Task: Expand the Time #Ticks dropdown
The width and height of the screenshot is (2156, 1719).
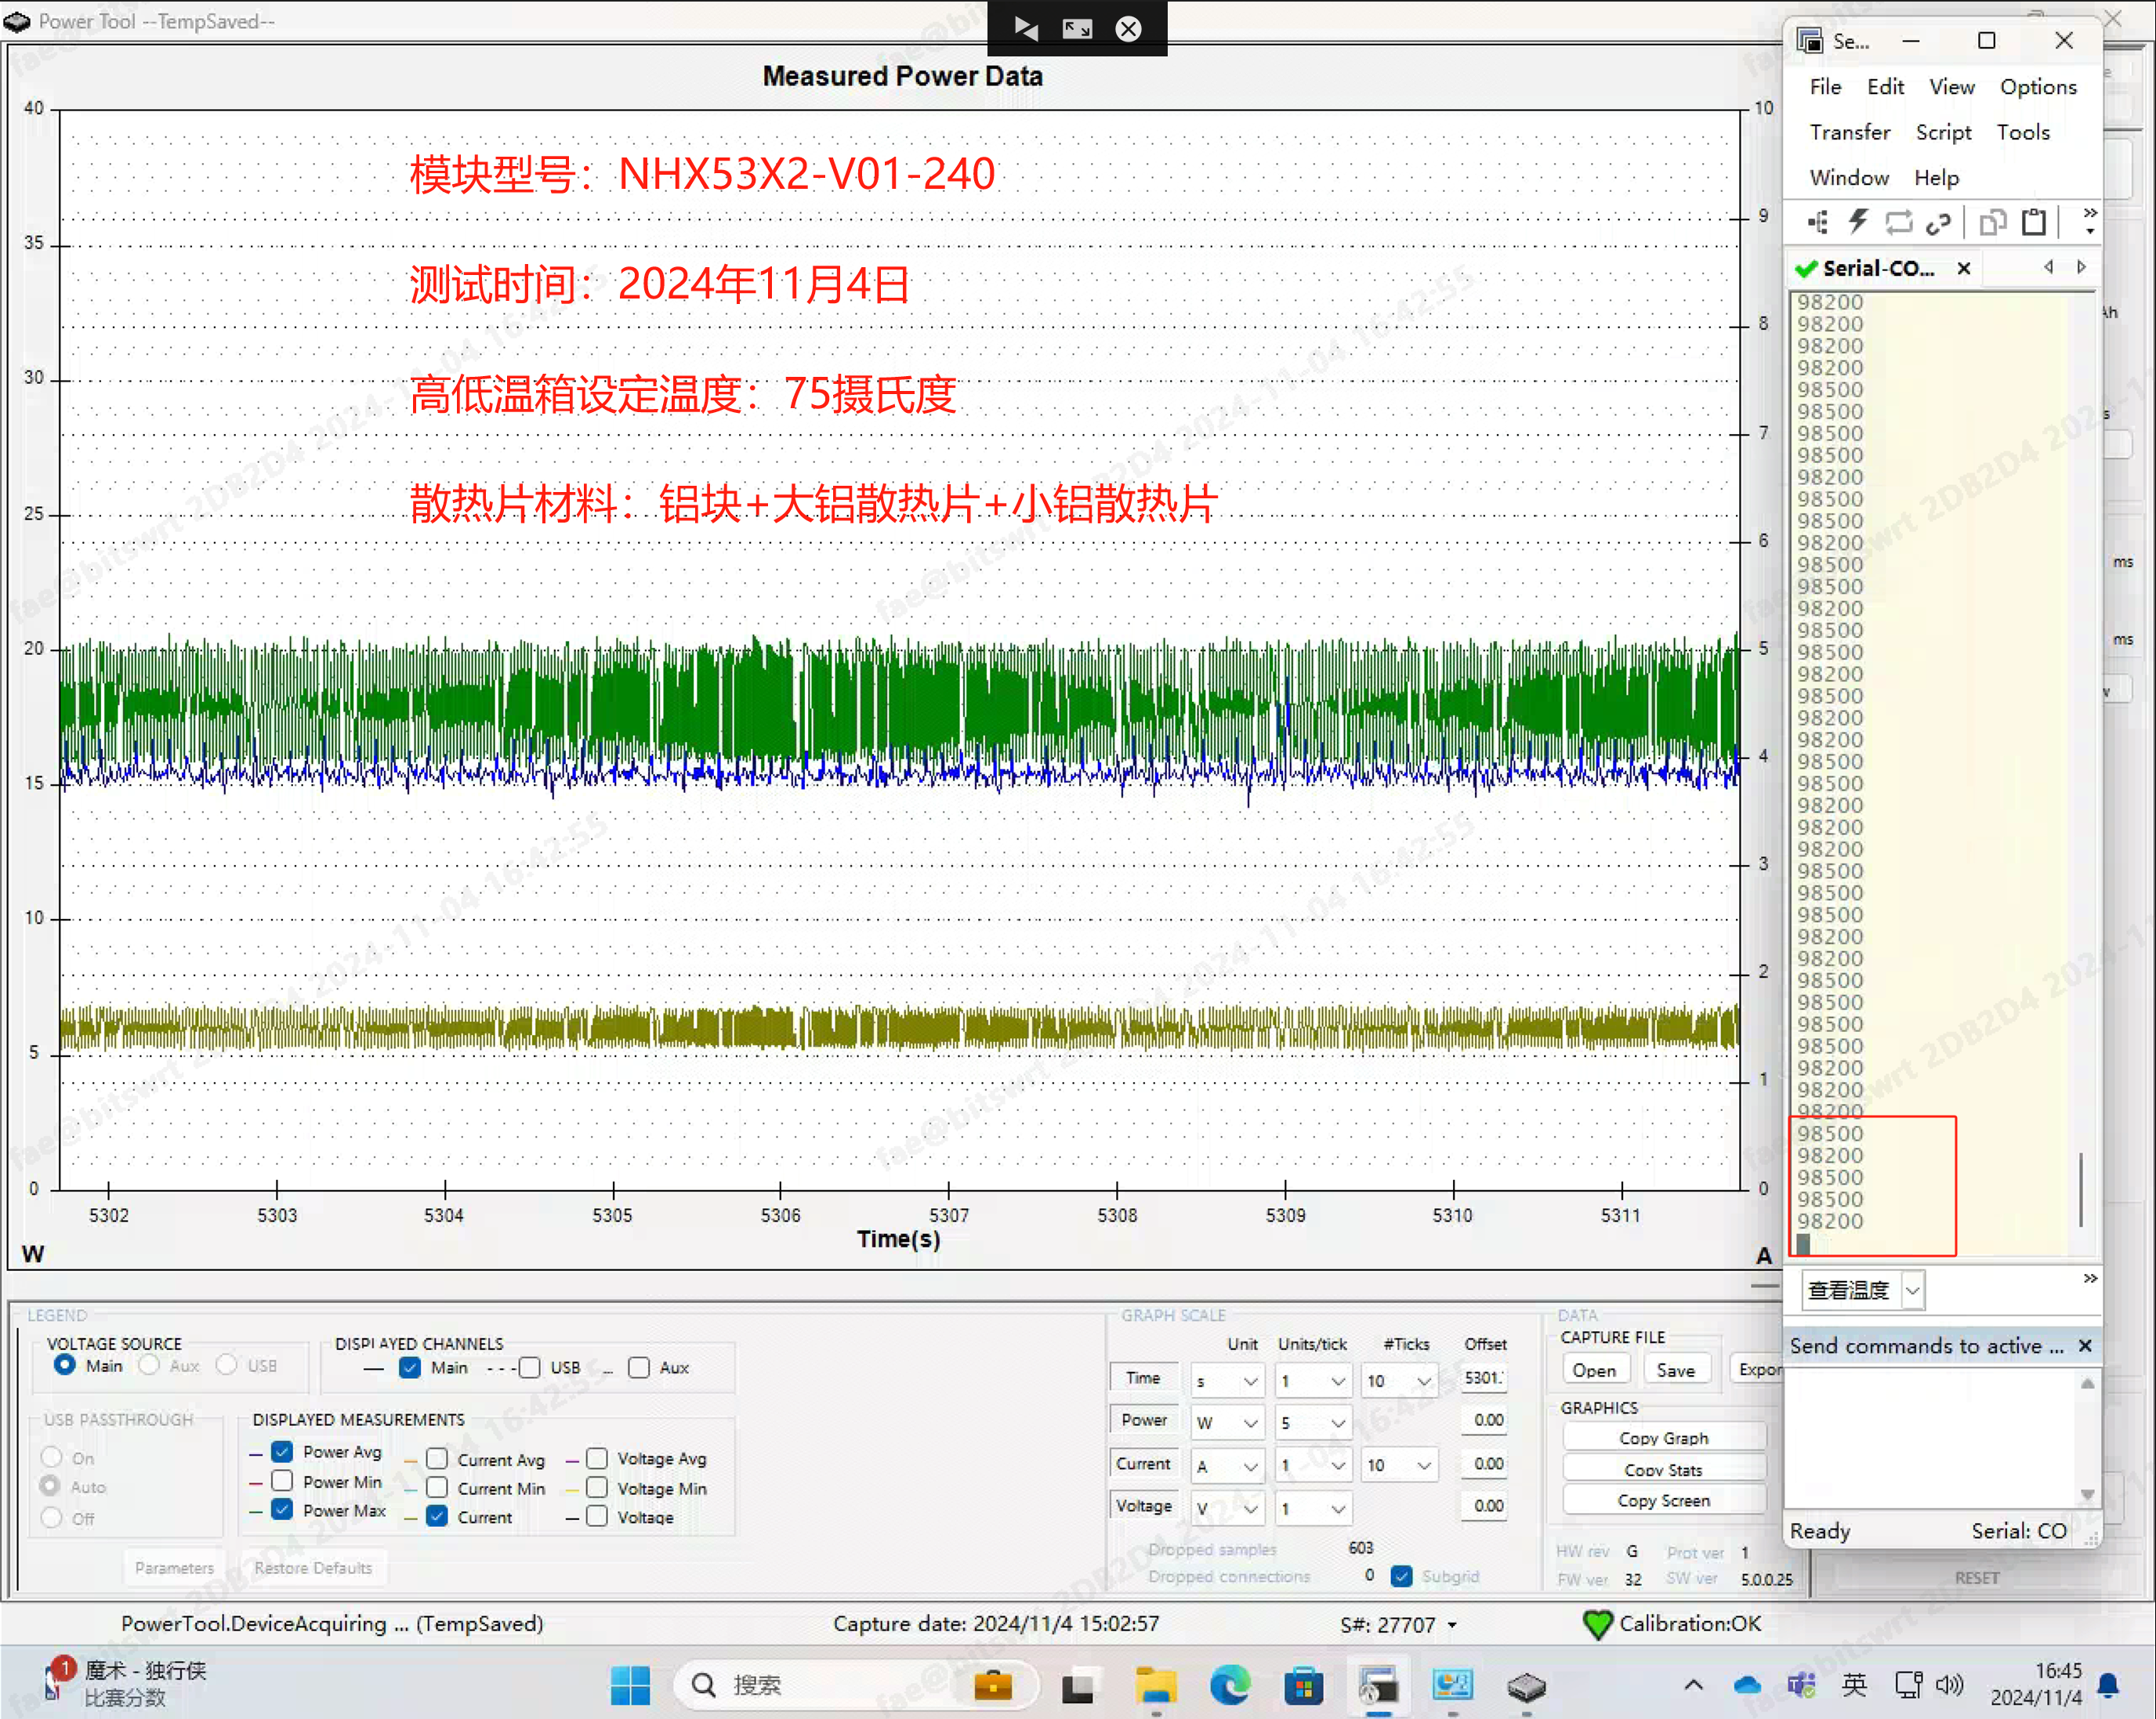Action: [1399, 1381]
